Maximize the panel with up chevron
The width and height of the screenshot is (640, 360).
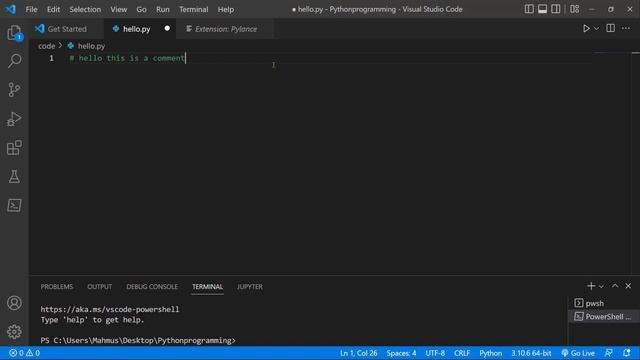(x=615, y=286)
